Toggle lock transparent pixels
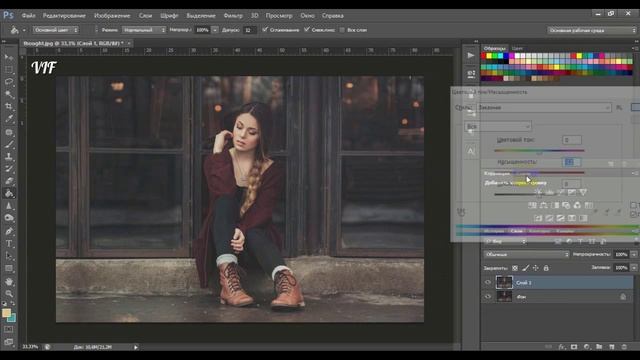Screen dimensions: 640x360 pos(515,268)
